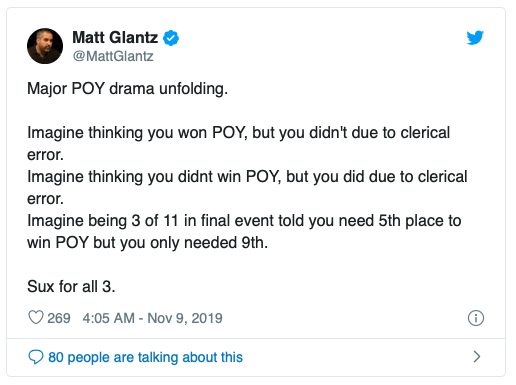The height and width of the screenshot is (385, 516).
Task: Click the "Nov 9, 2019" date text
Action: [185, 318]
